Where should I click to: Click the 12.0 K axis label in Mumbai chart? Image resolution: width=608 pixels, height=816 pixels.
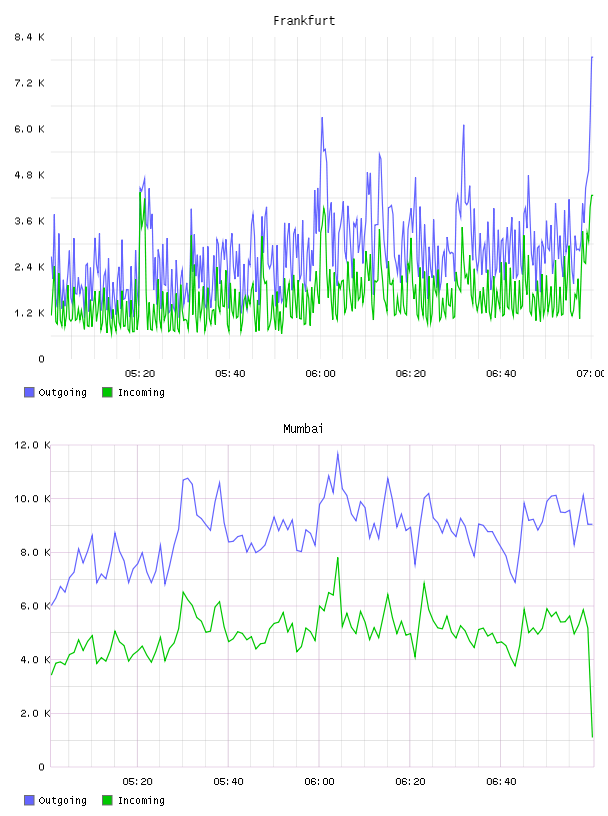[x=32, y=445]
